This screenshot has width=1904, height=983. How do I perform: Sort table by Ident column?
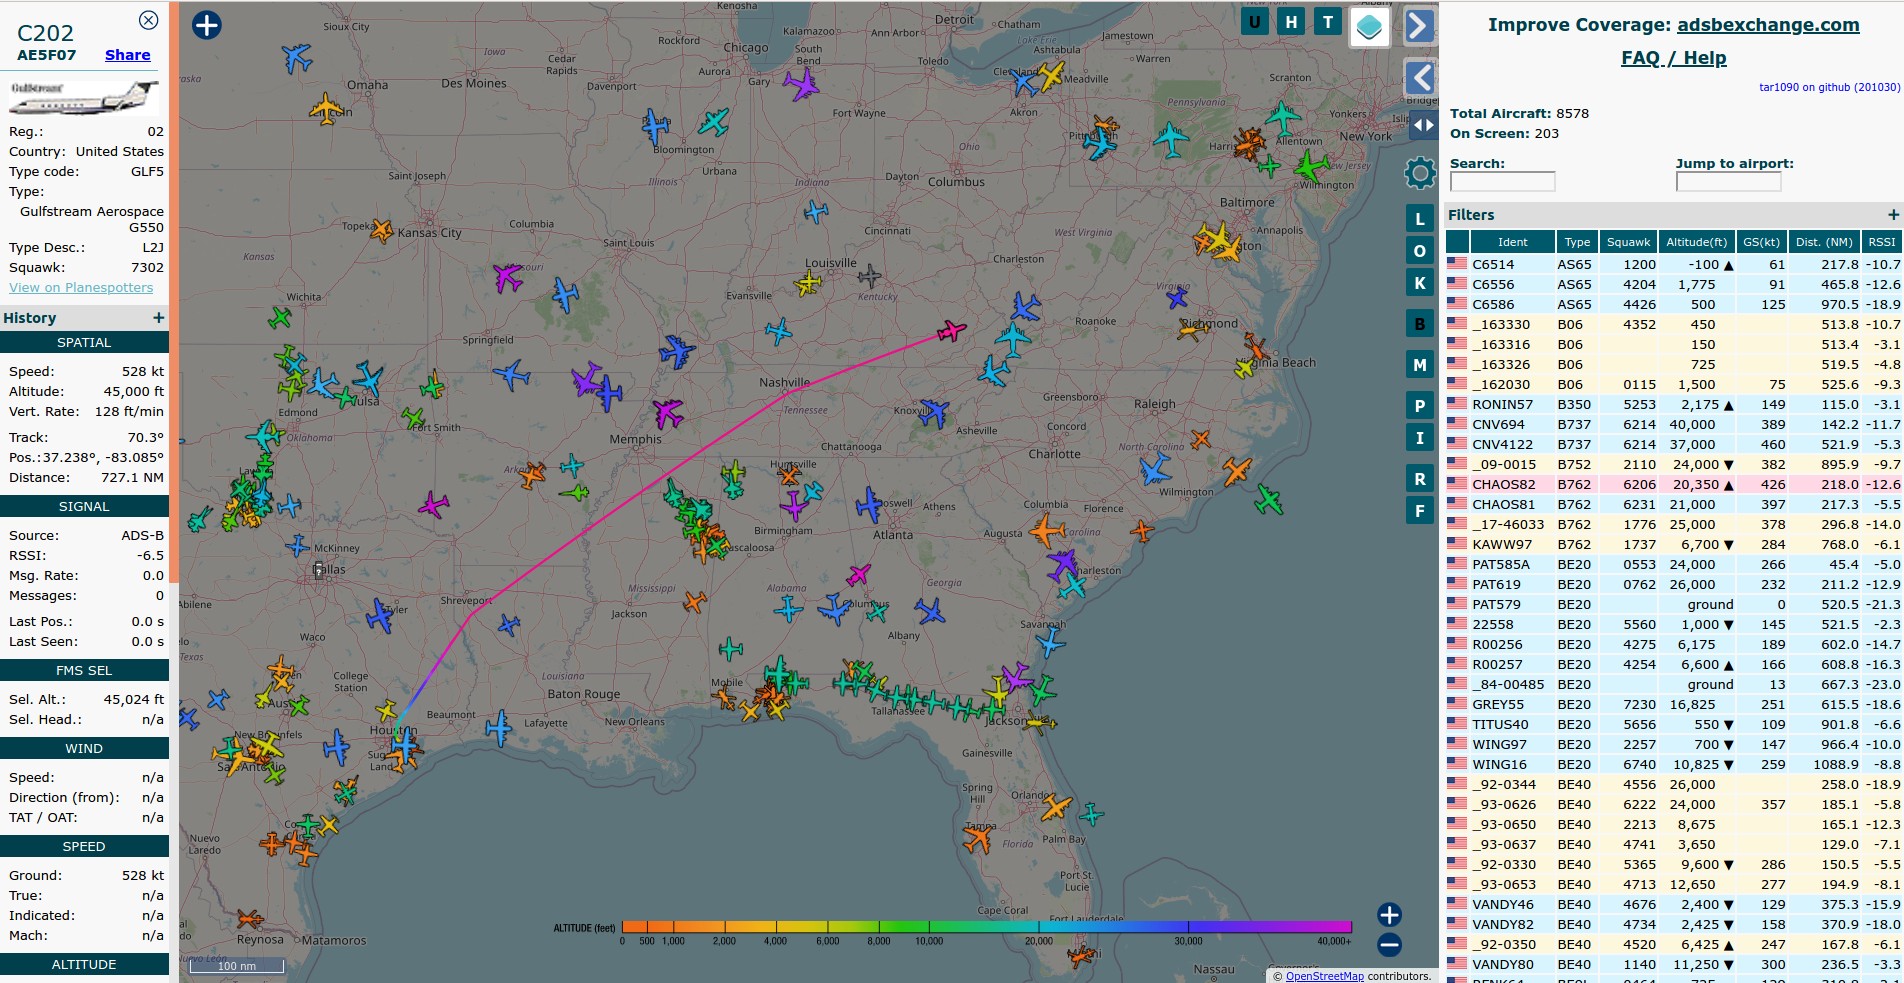[x=1512, y=242]
